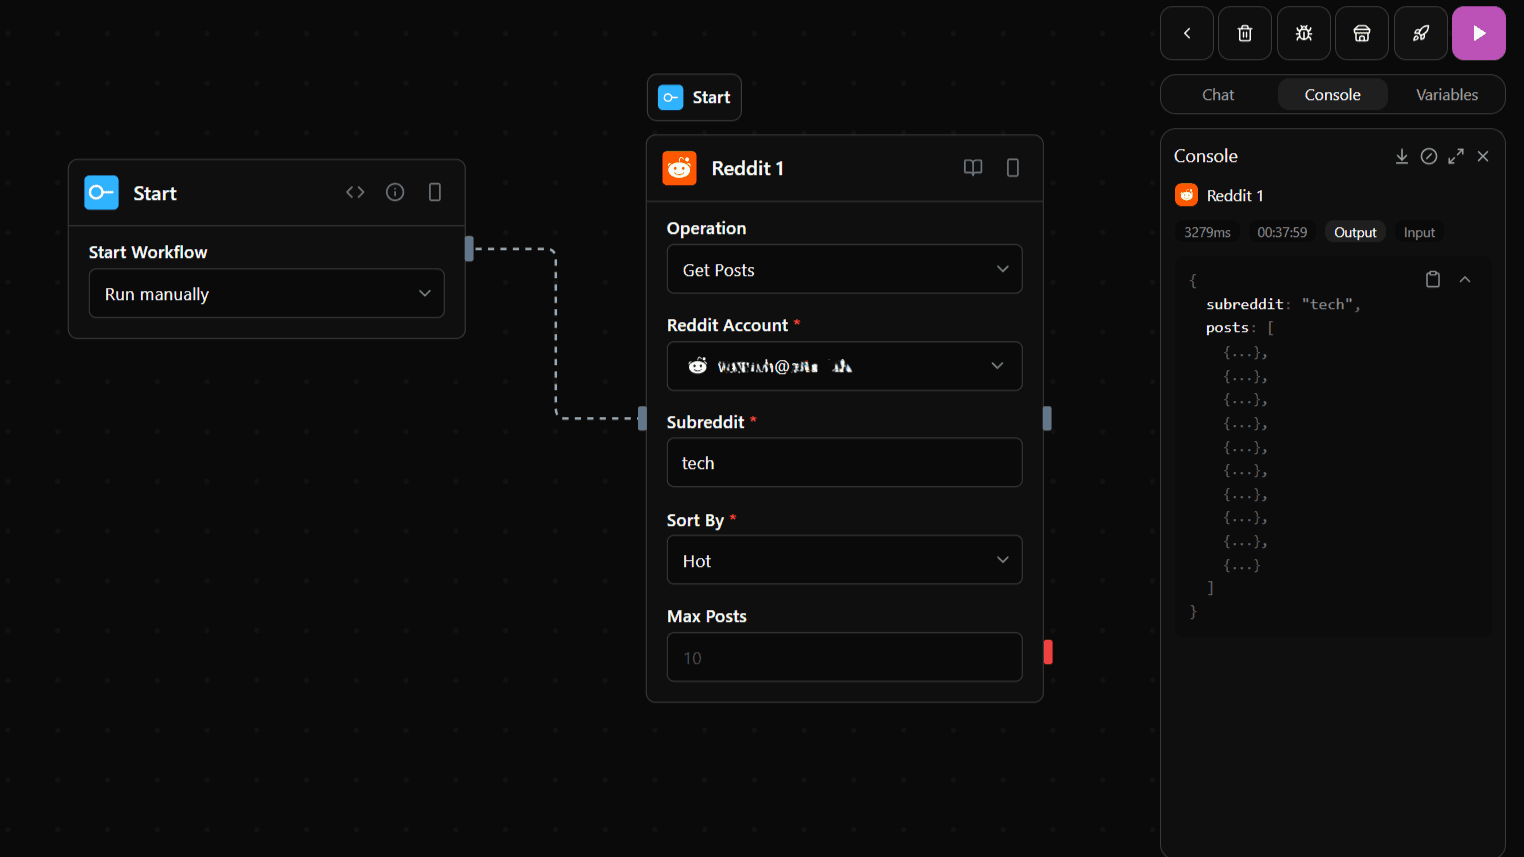The image size is (1524, 857).
Task: Click the back chevron toolbar button
Action: [1187, 33]
